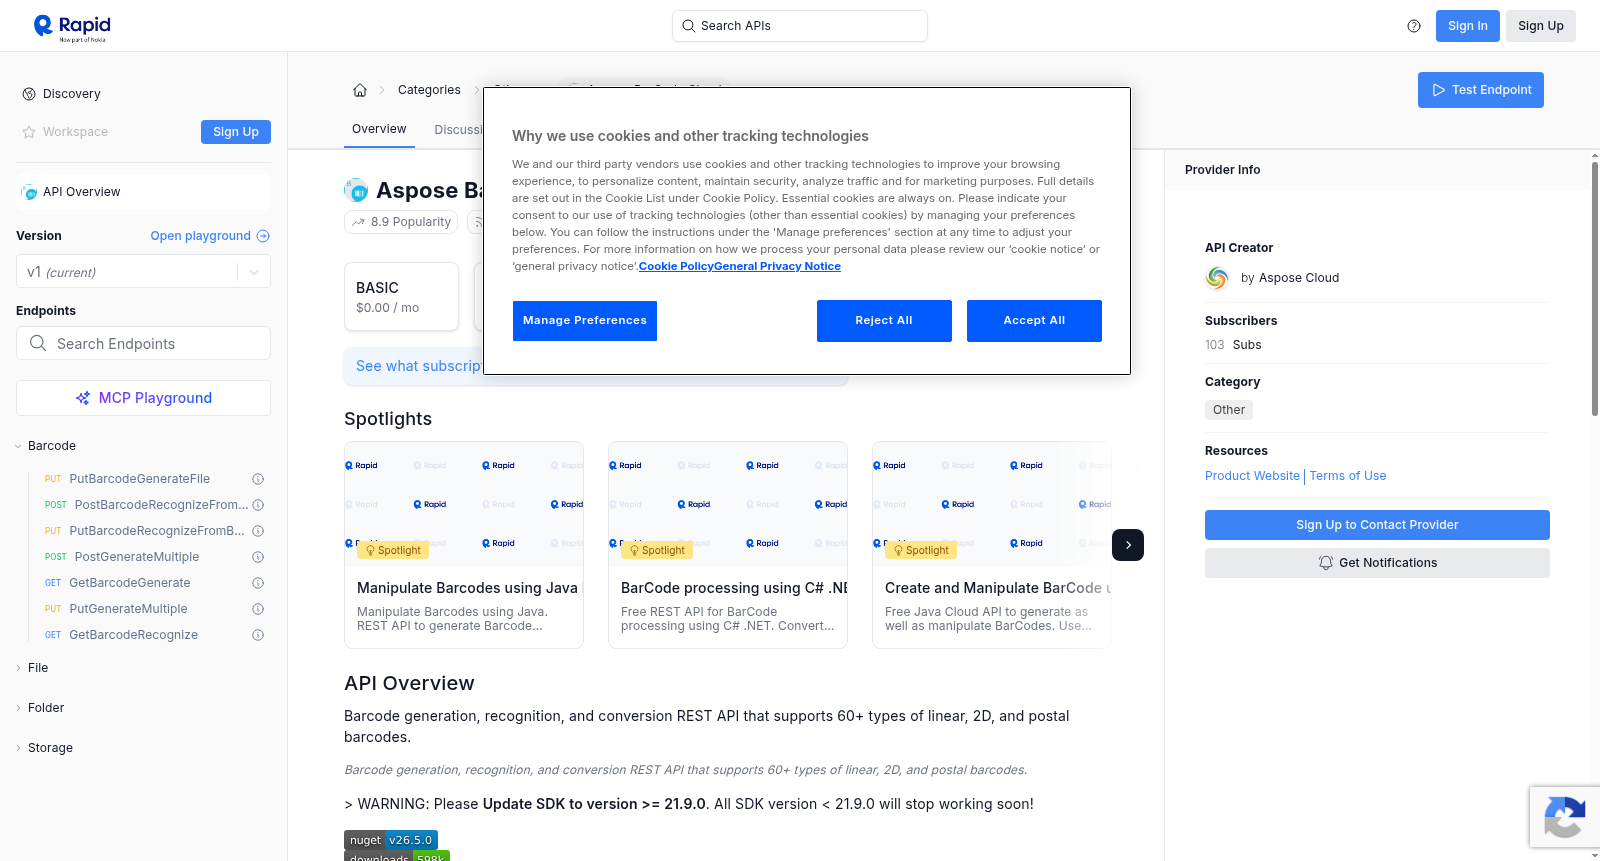Click header Sign Up button
The width and height of the screenshot is (1600, 861).
pyautogui.click(x=1541, y=26)
